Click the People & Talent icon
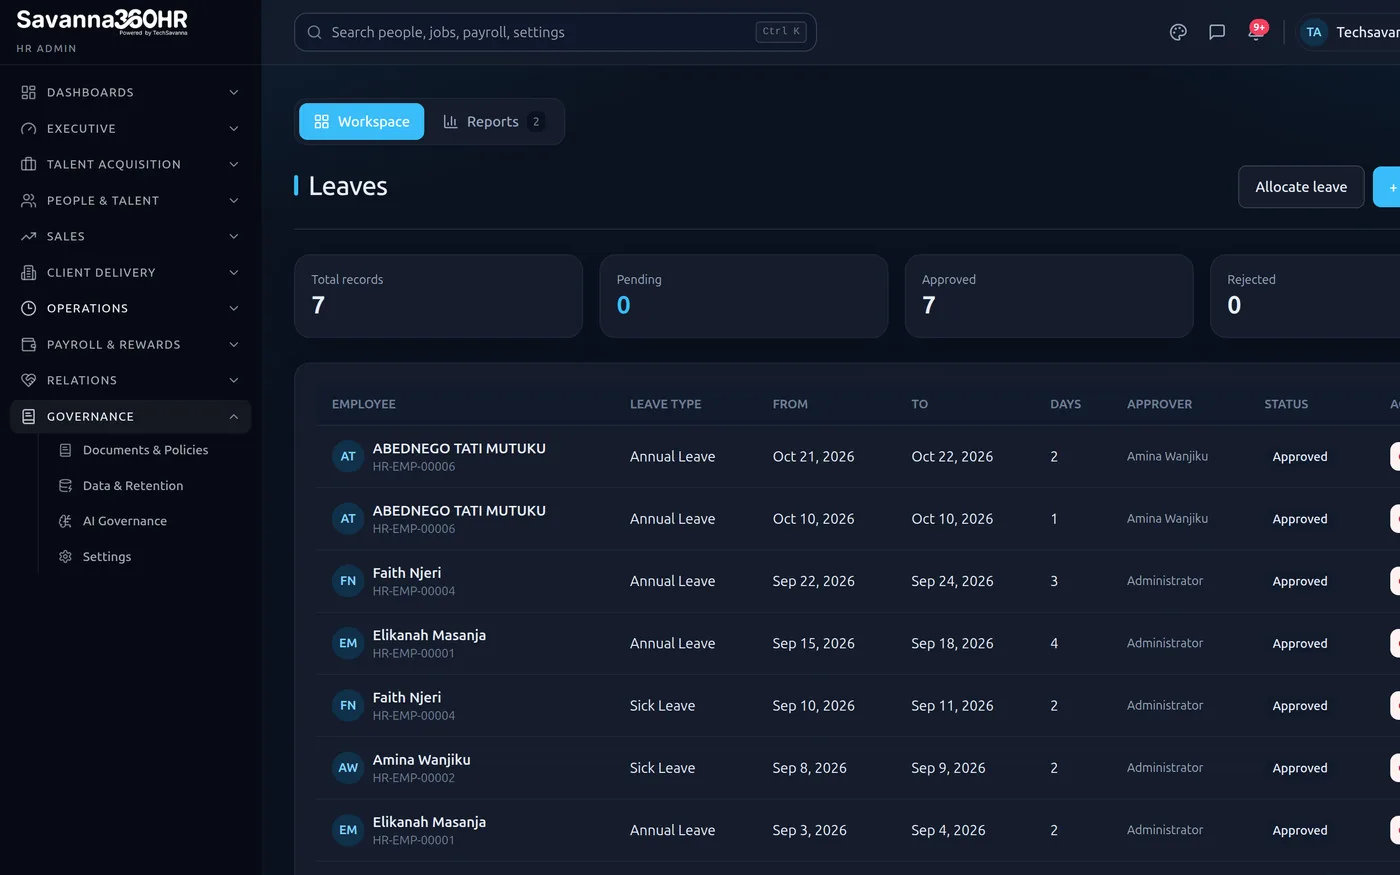 [28, 200]
